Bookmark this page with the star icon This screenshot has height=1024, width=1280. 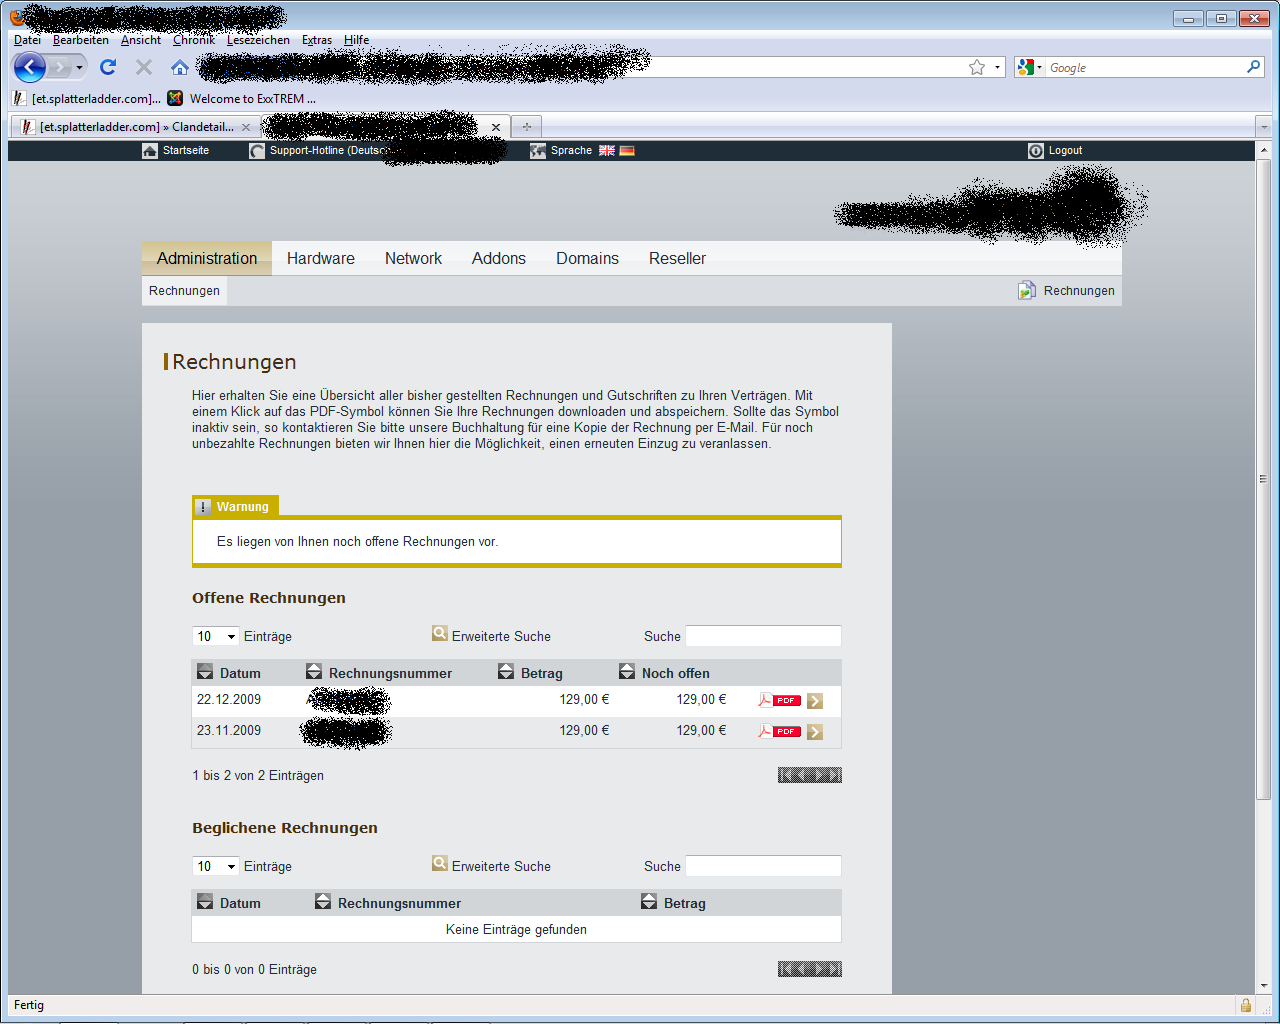(x=977, y=67)
